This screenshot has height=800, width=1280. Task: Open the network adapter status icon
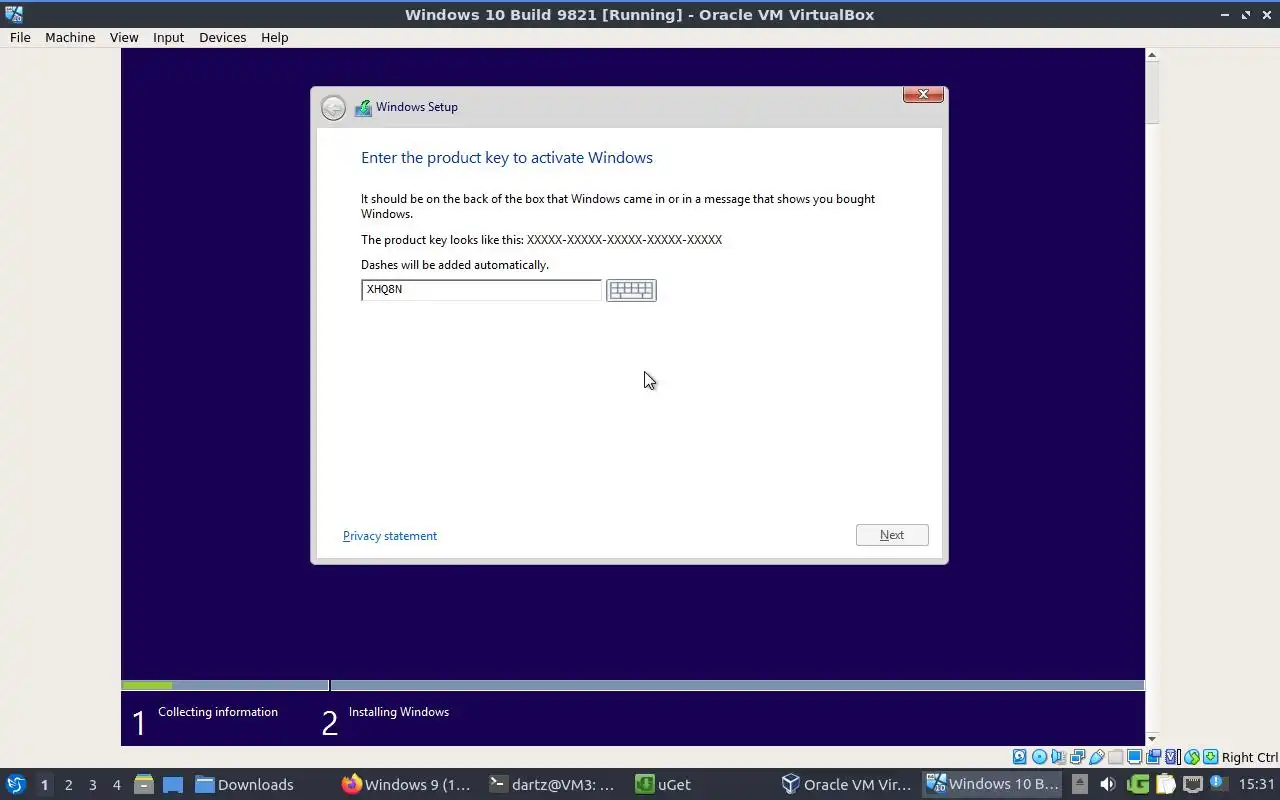1077,757
